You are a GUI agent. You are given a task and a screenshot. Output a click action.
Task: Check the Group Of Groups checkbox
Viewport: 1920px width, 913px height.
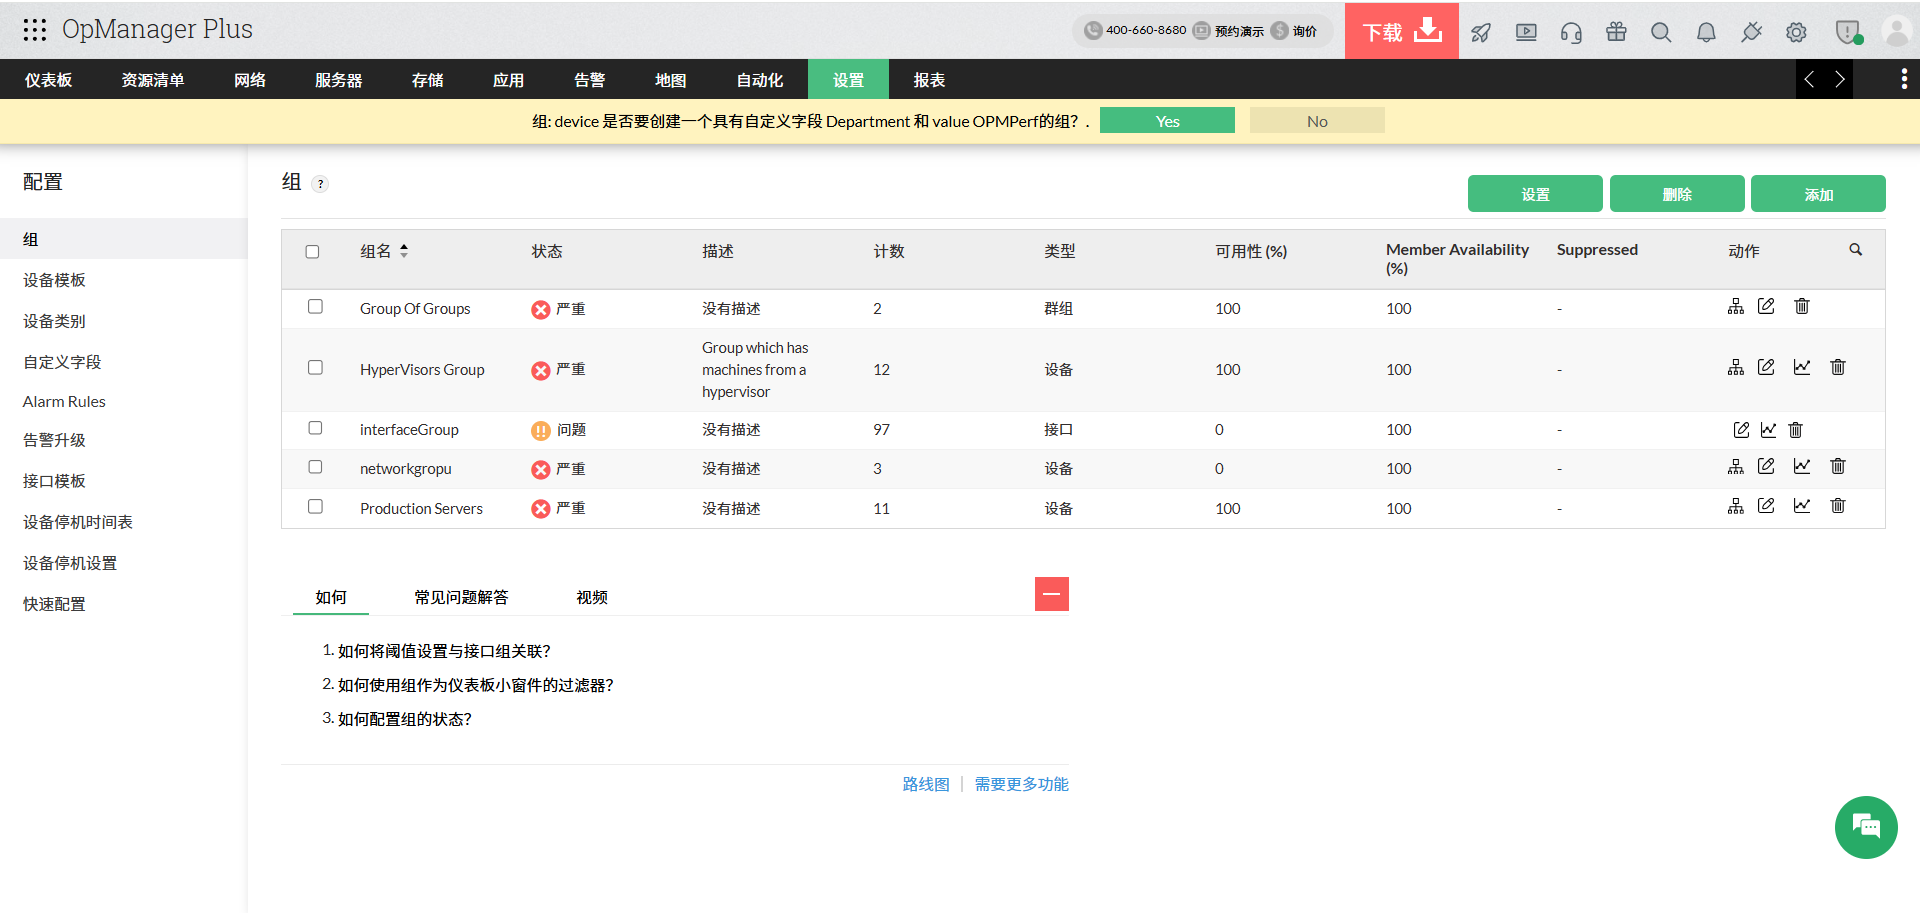(315, 307)
